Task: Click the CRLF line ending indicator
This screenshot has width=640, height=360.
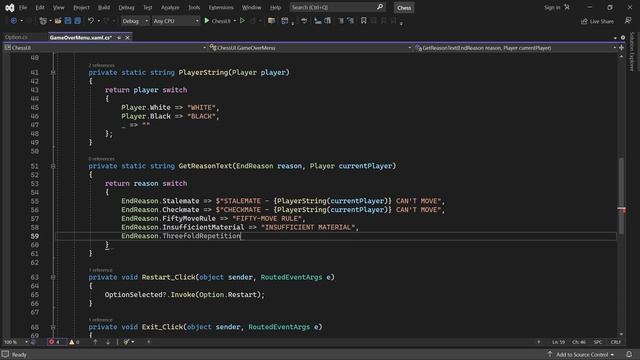Action: [x=616, y=342]
